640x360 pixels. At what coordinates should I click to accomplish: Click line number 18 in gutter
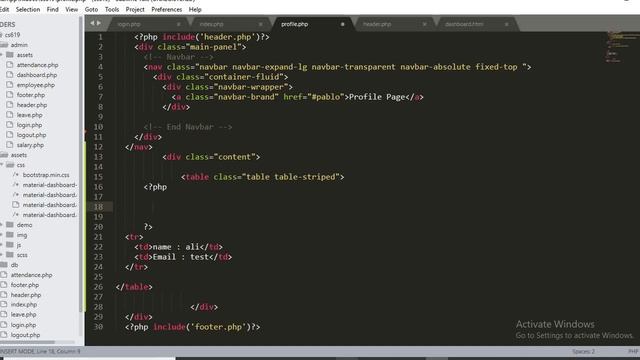pos(98,207)
